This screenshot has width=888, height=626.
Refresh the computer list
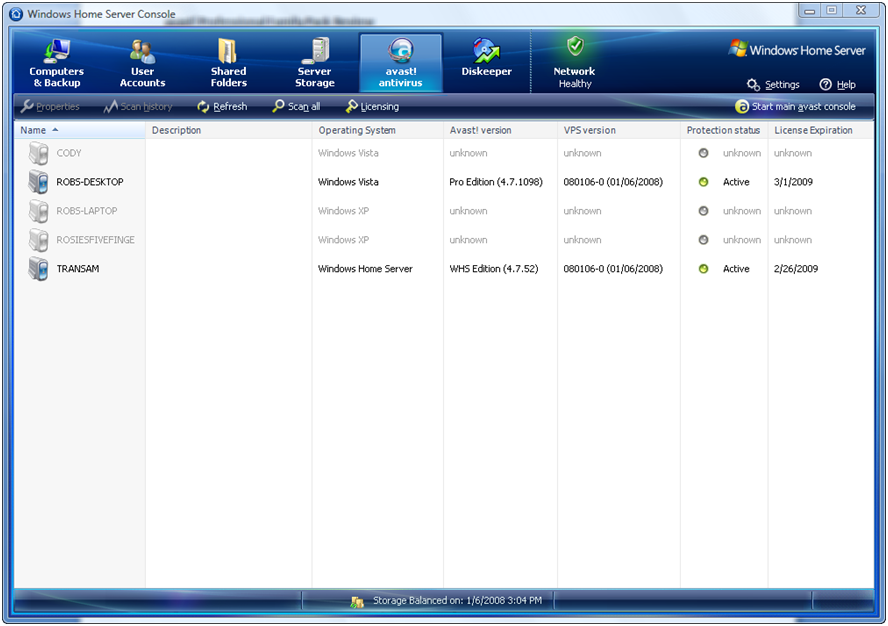coord(222,107)
